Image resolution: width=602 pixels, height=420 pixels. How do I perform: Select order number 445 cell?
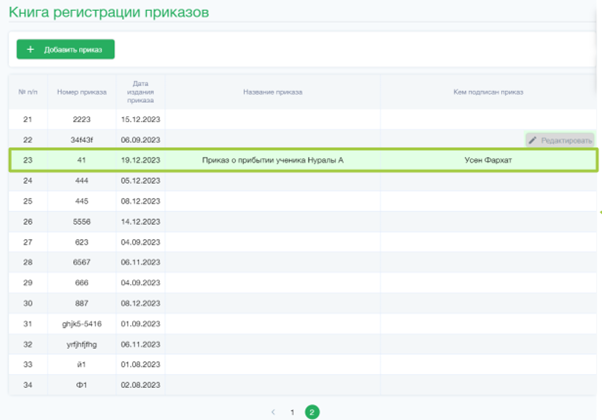(81, 201)
